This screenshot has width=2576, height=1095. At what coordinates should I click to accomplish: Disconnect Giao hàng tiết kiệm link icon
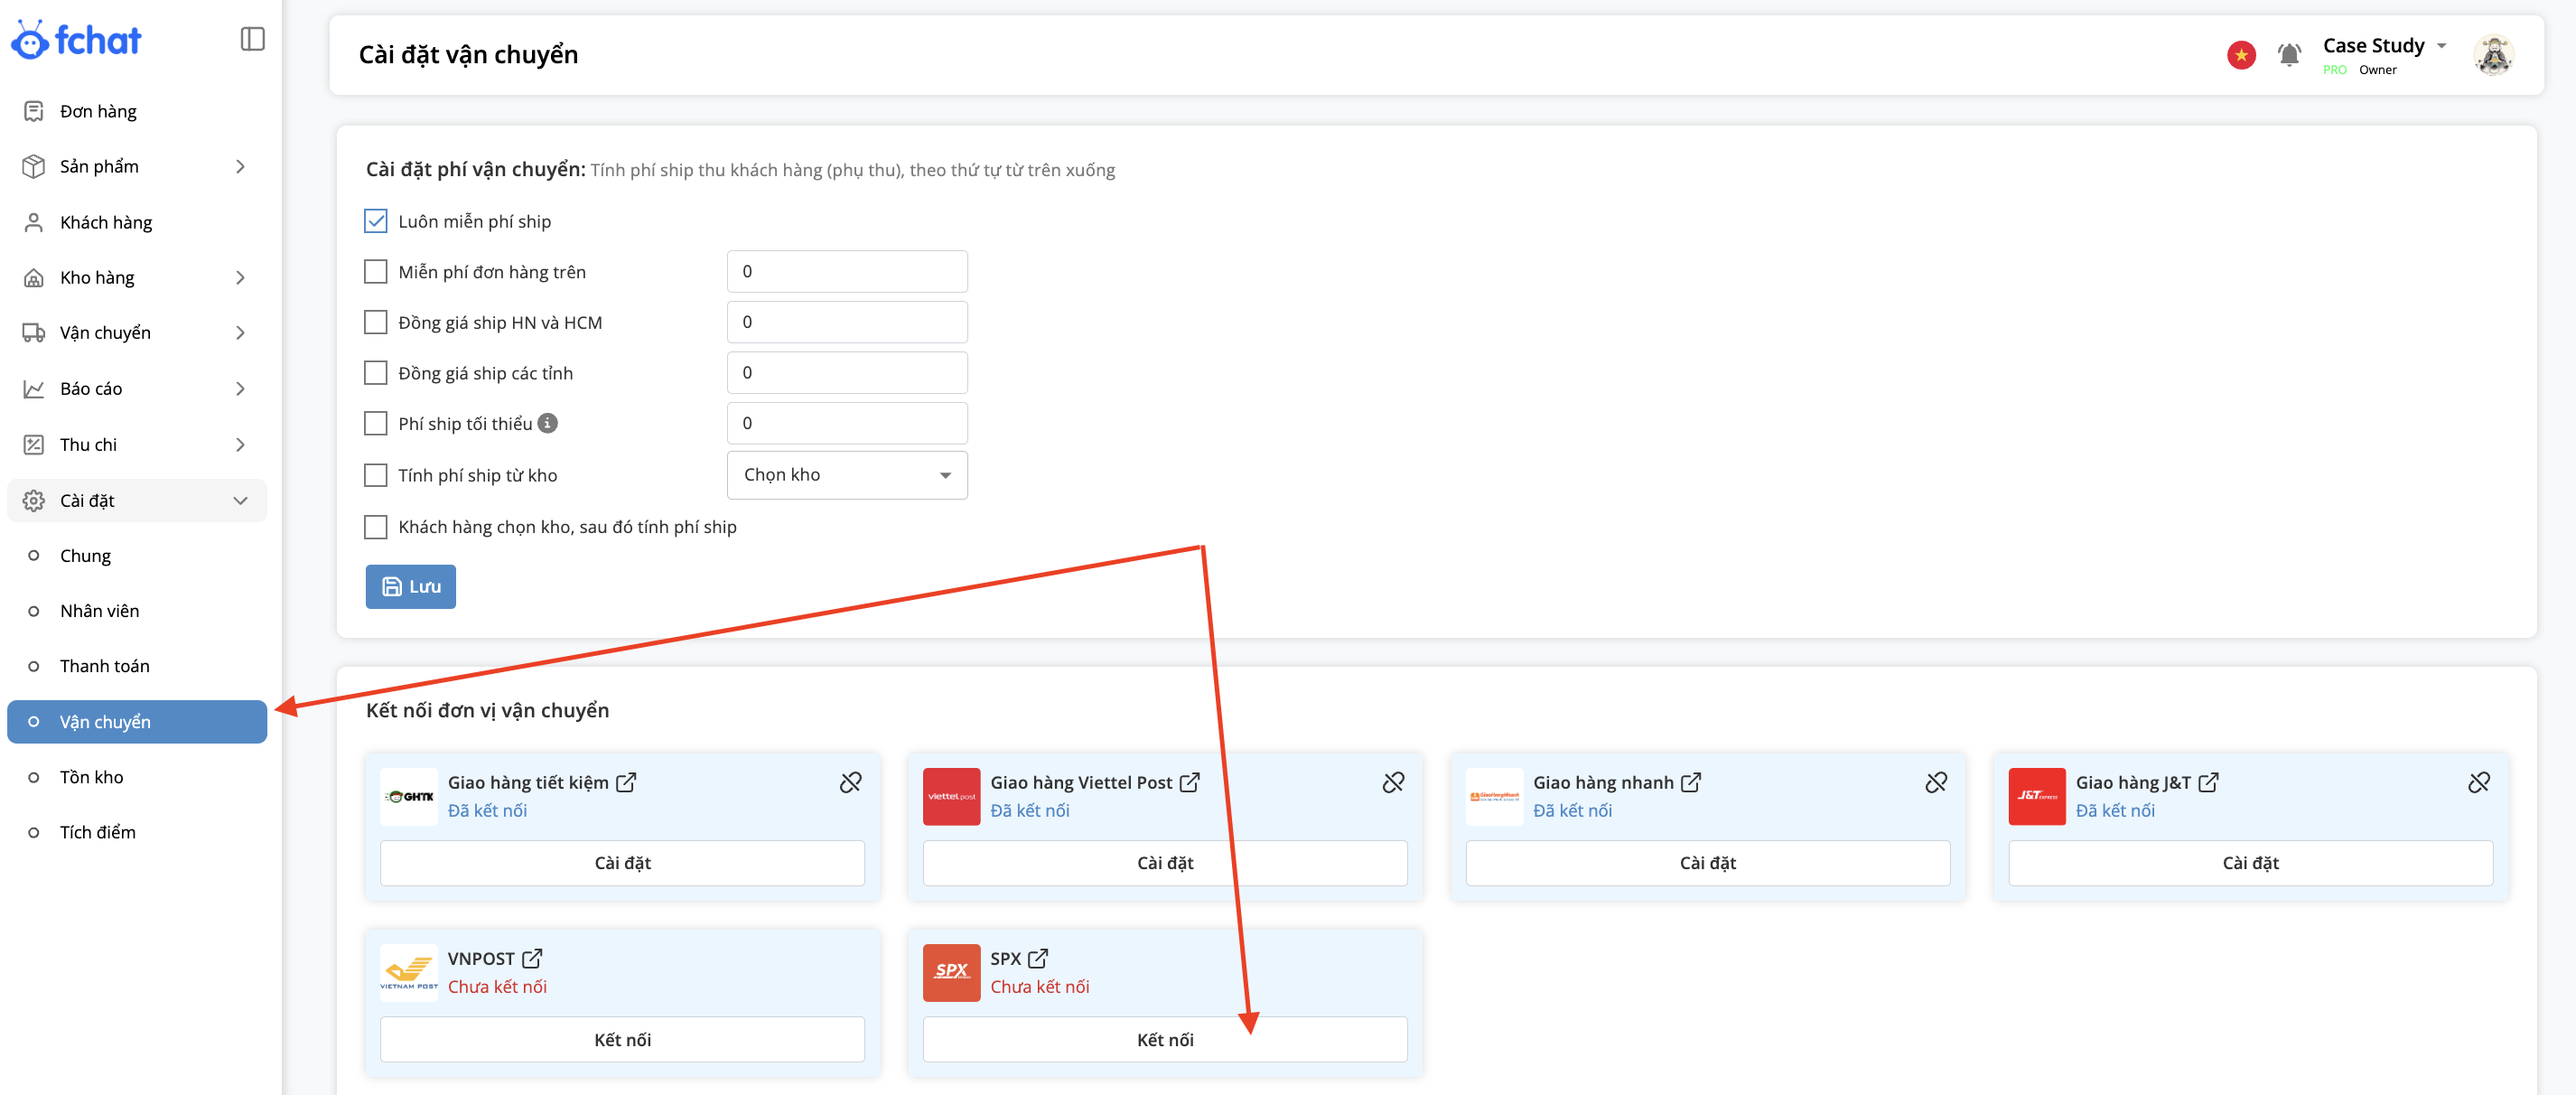(x=850, y=782)
